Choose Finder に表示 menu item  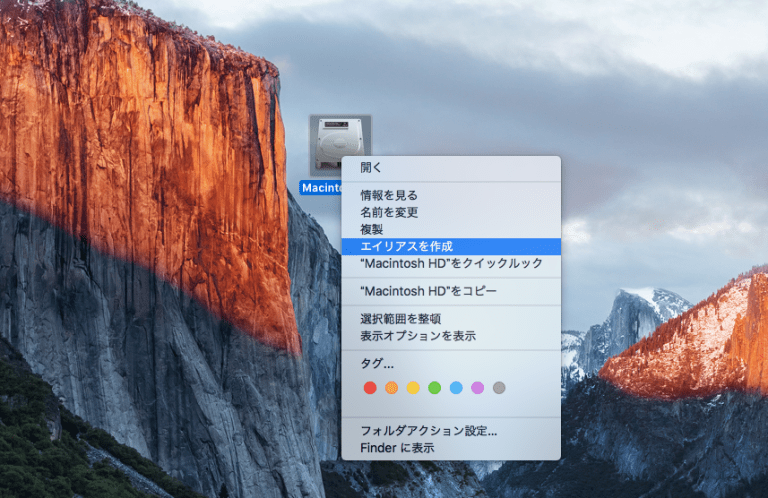tap(451, 448)
